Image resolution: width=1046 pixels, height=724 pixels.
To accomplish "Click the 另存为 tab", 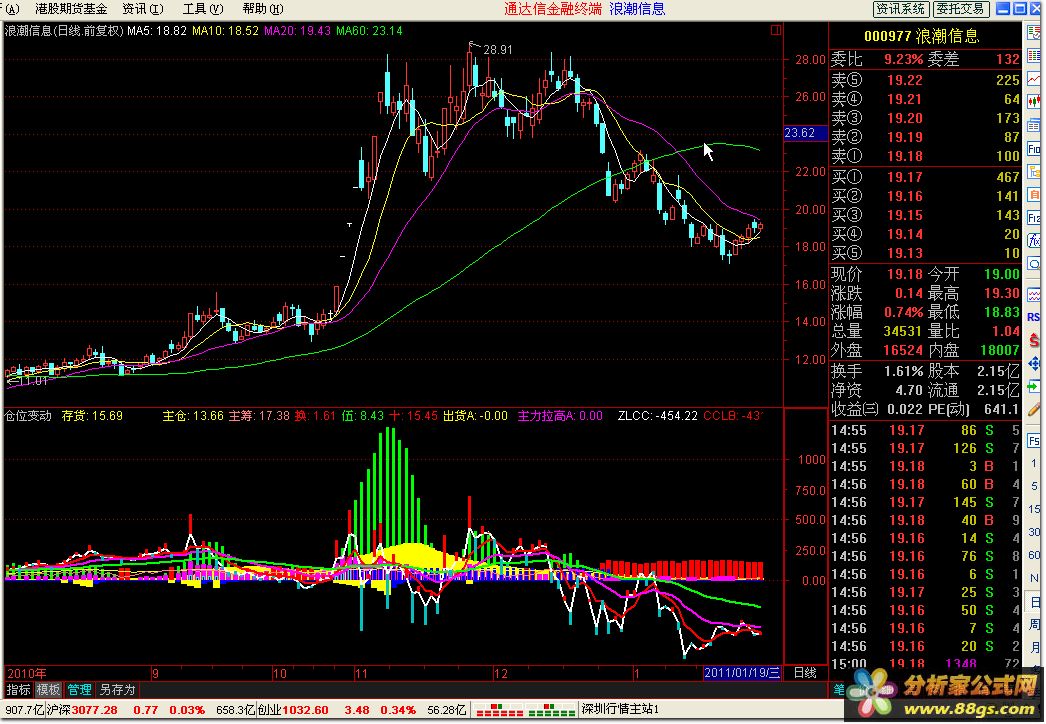I will 117,689.
